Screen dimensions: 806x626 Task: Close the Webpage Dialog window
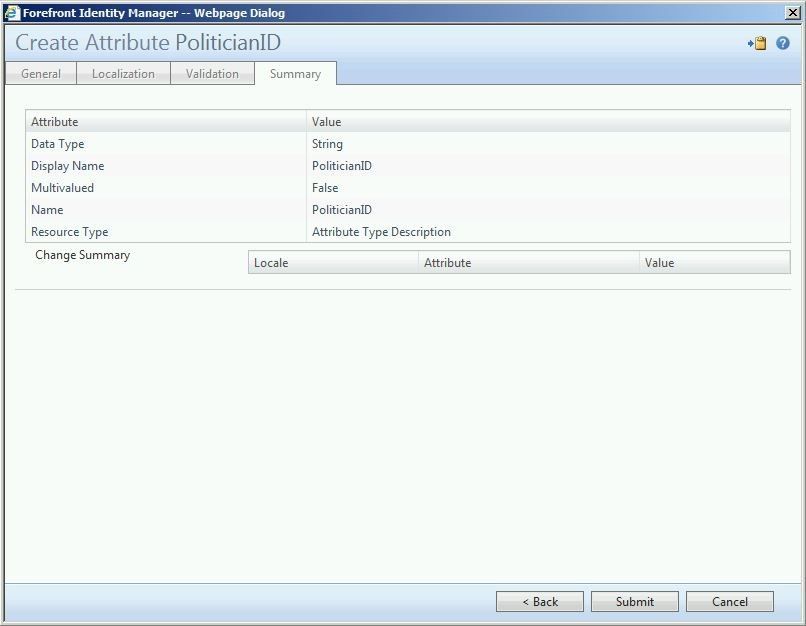coord(793,13)
